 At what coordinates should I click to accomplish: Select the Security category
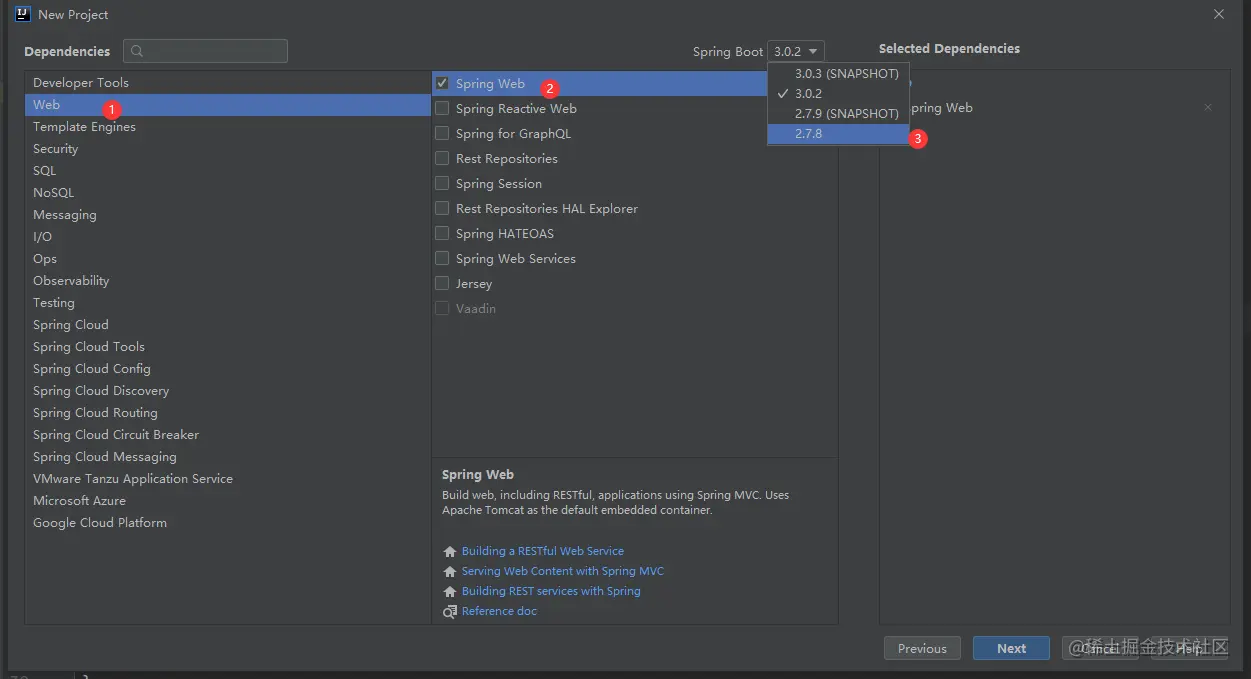tap(56, 149)
